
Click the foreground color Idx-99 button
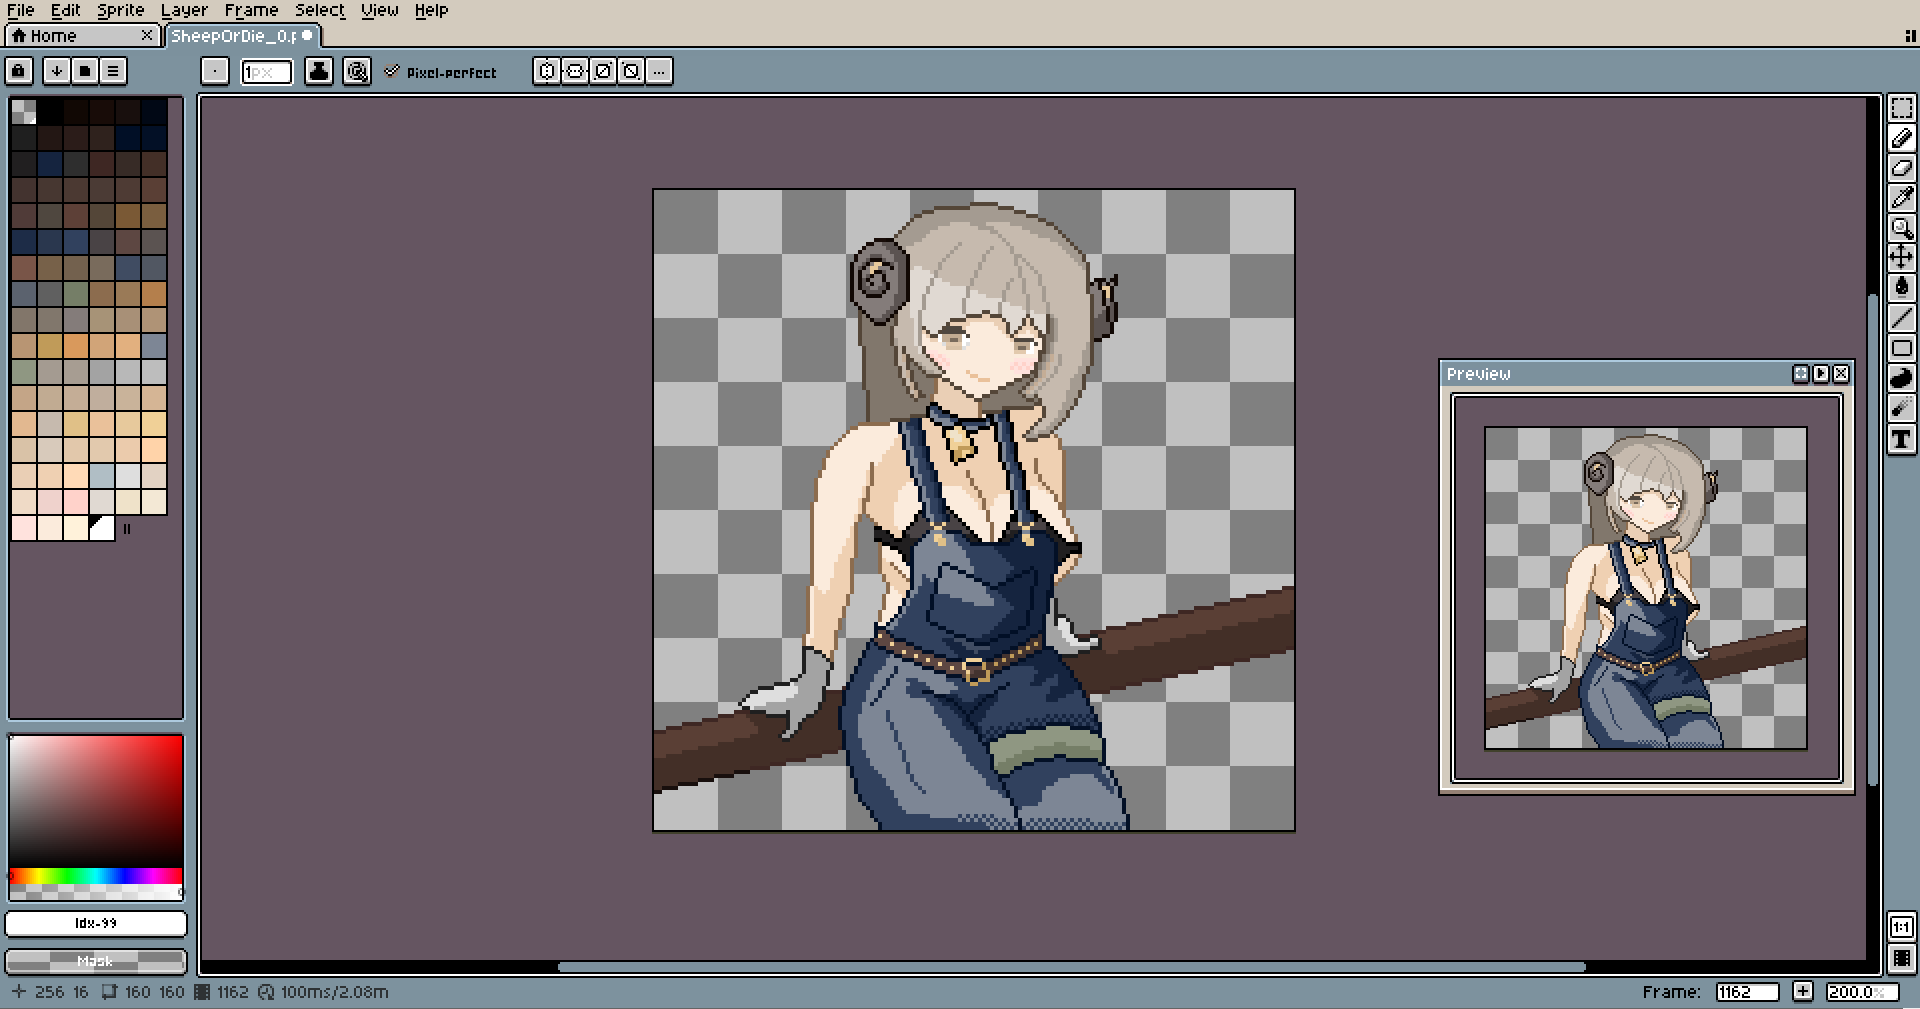point(96,924)
